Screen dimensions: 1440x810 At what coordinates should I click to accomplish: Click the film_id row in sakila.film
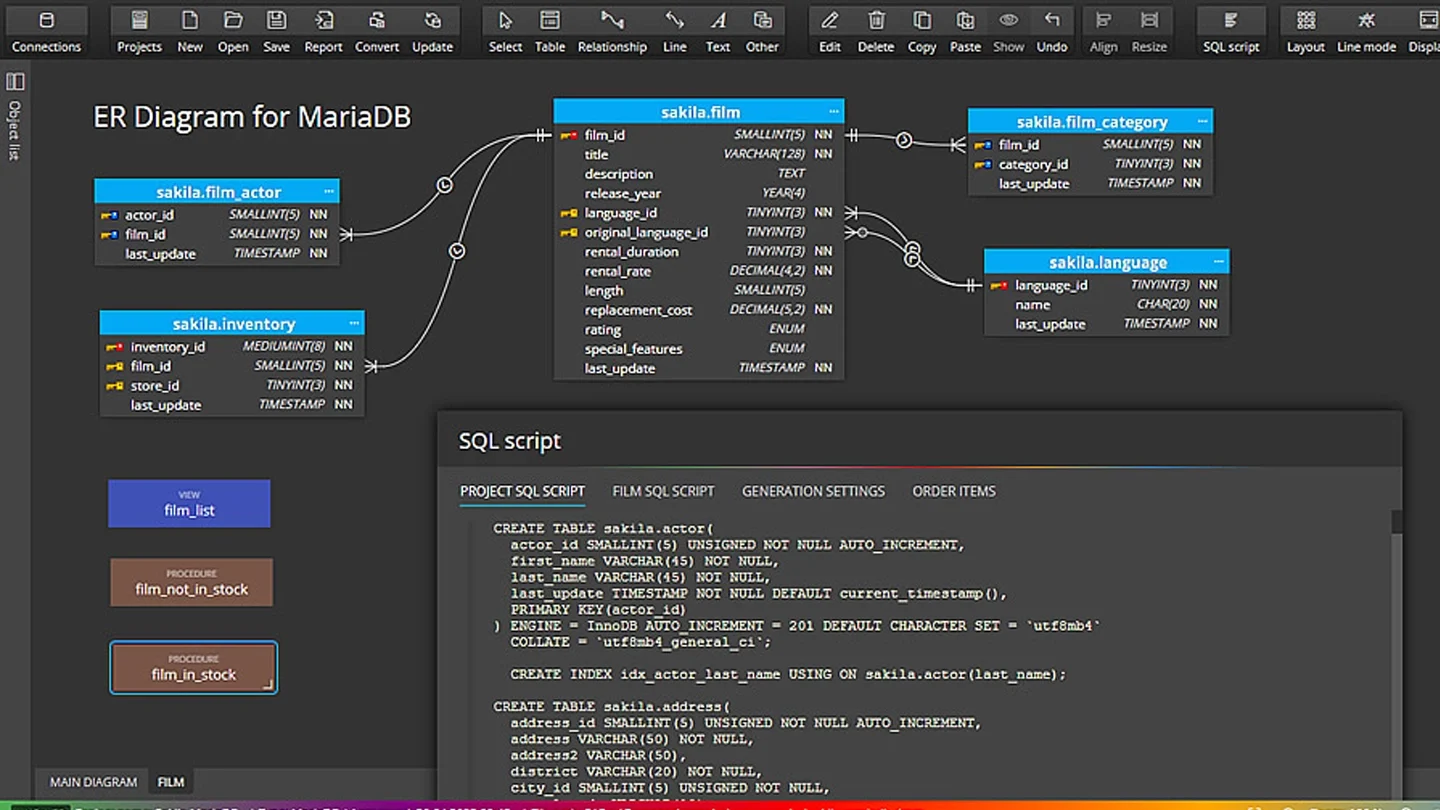pos(698,135)
